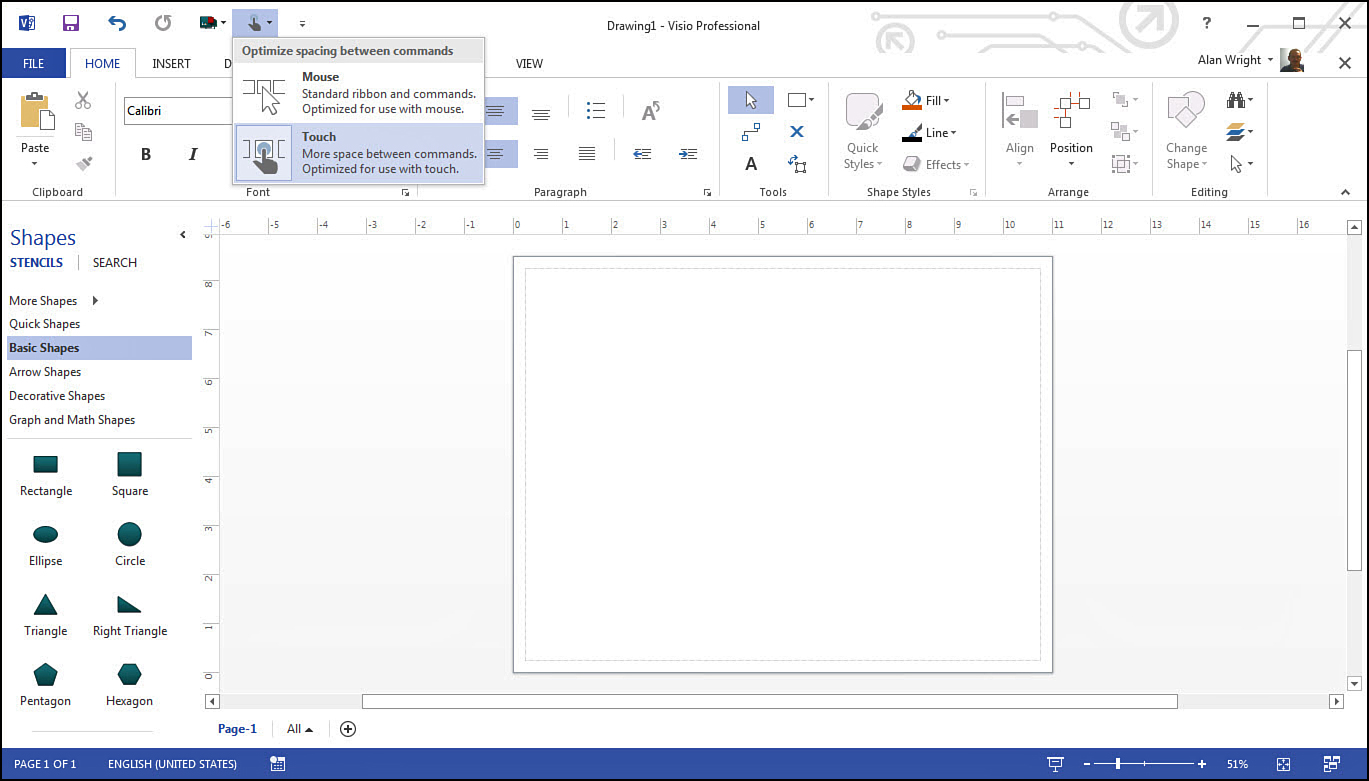Open the FILE tab
This screenshot has height=781, width=1369.
[33, 63]
